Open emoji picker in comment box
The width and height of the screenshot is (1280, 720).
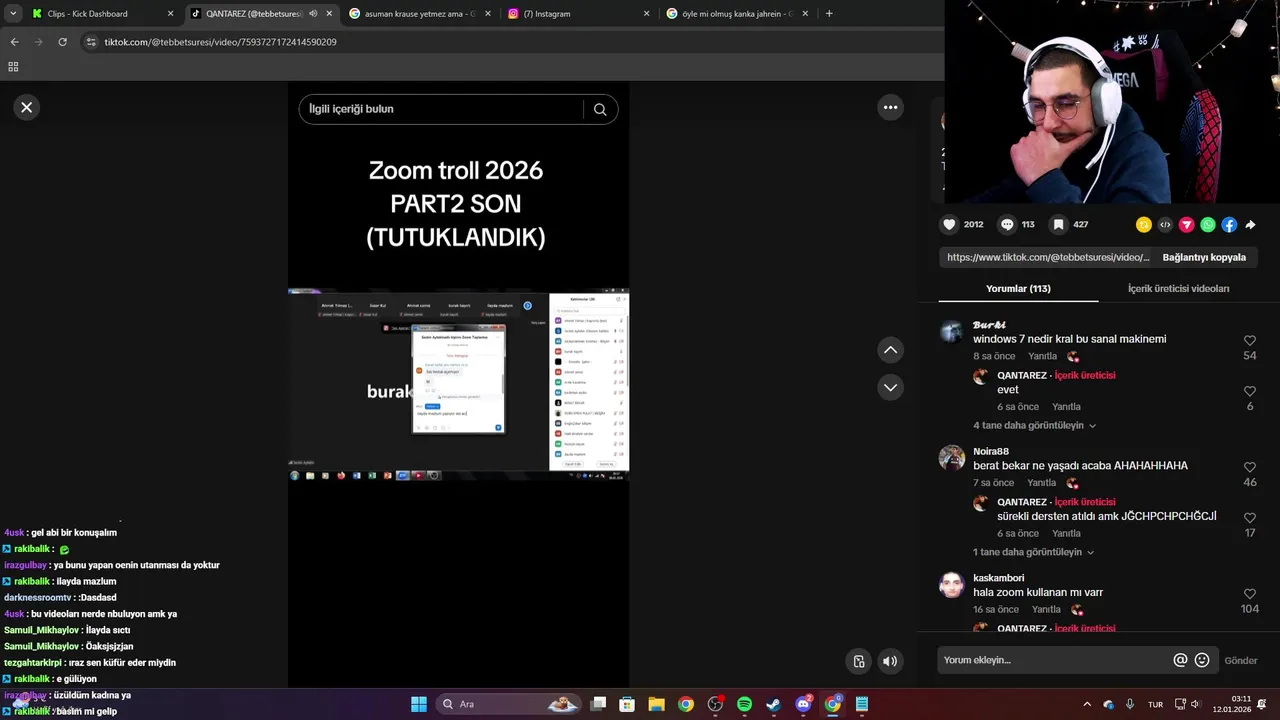[x=1202, y=660]
